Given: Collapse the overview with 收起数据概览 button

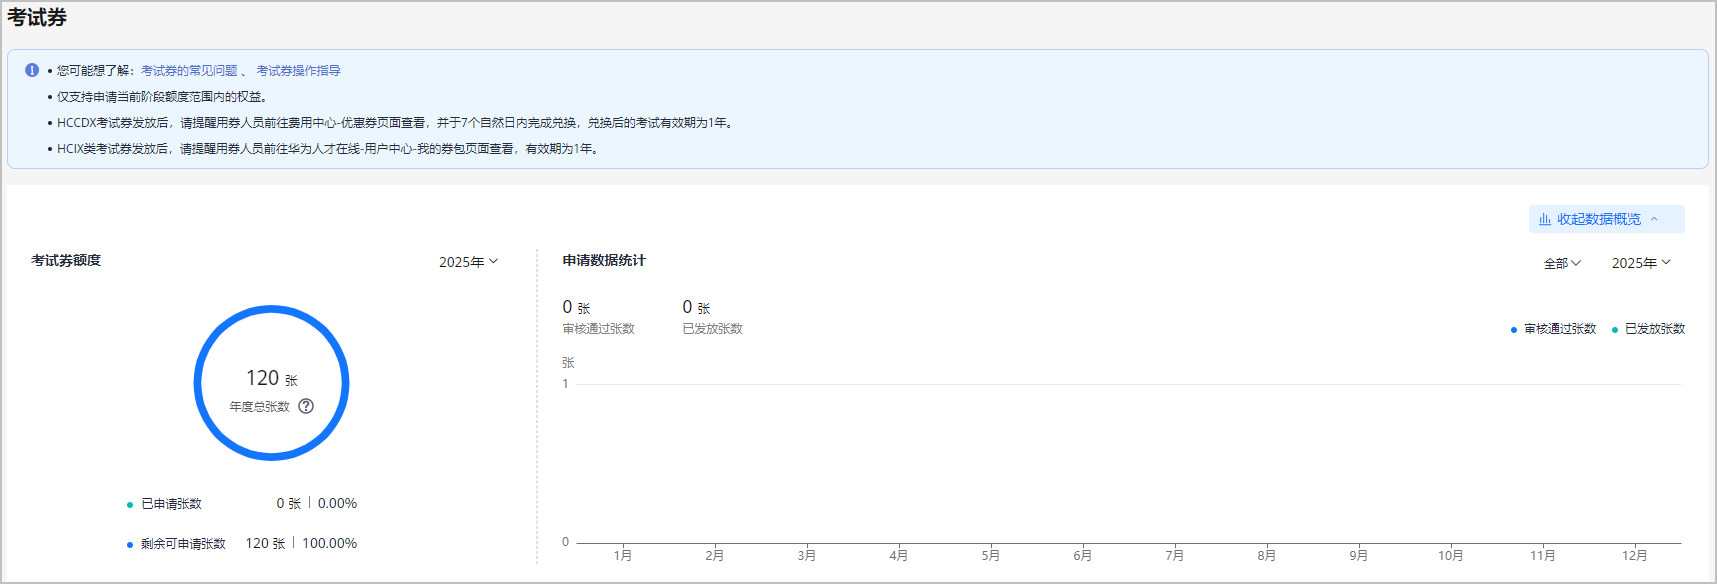Looking at the screenshot, I should click(x=1606, y=219).
